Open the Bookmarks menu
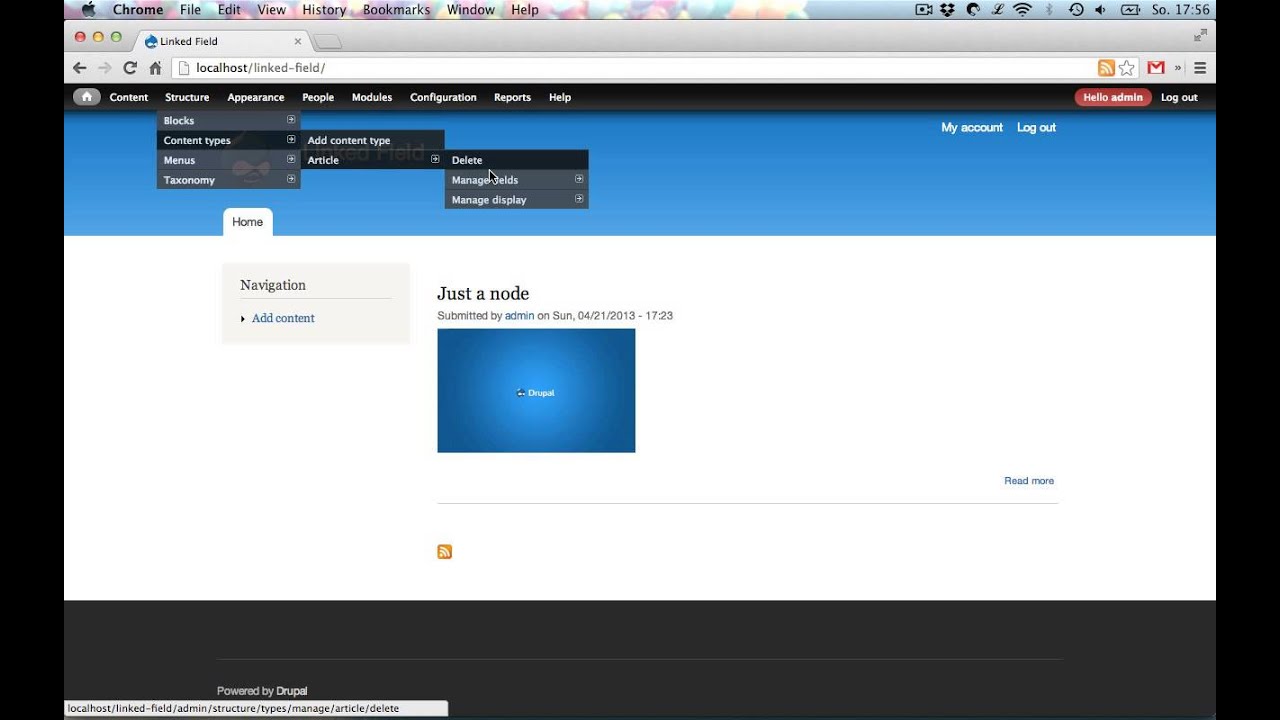The height and width of the screenshot is (720, 1280). click(396, 10)
